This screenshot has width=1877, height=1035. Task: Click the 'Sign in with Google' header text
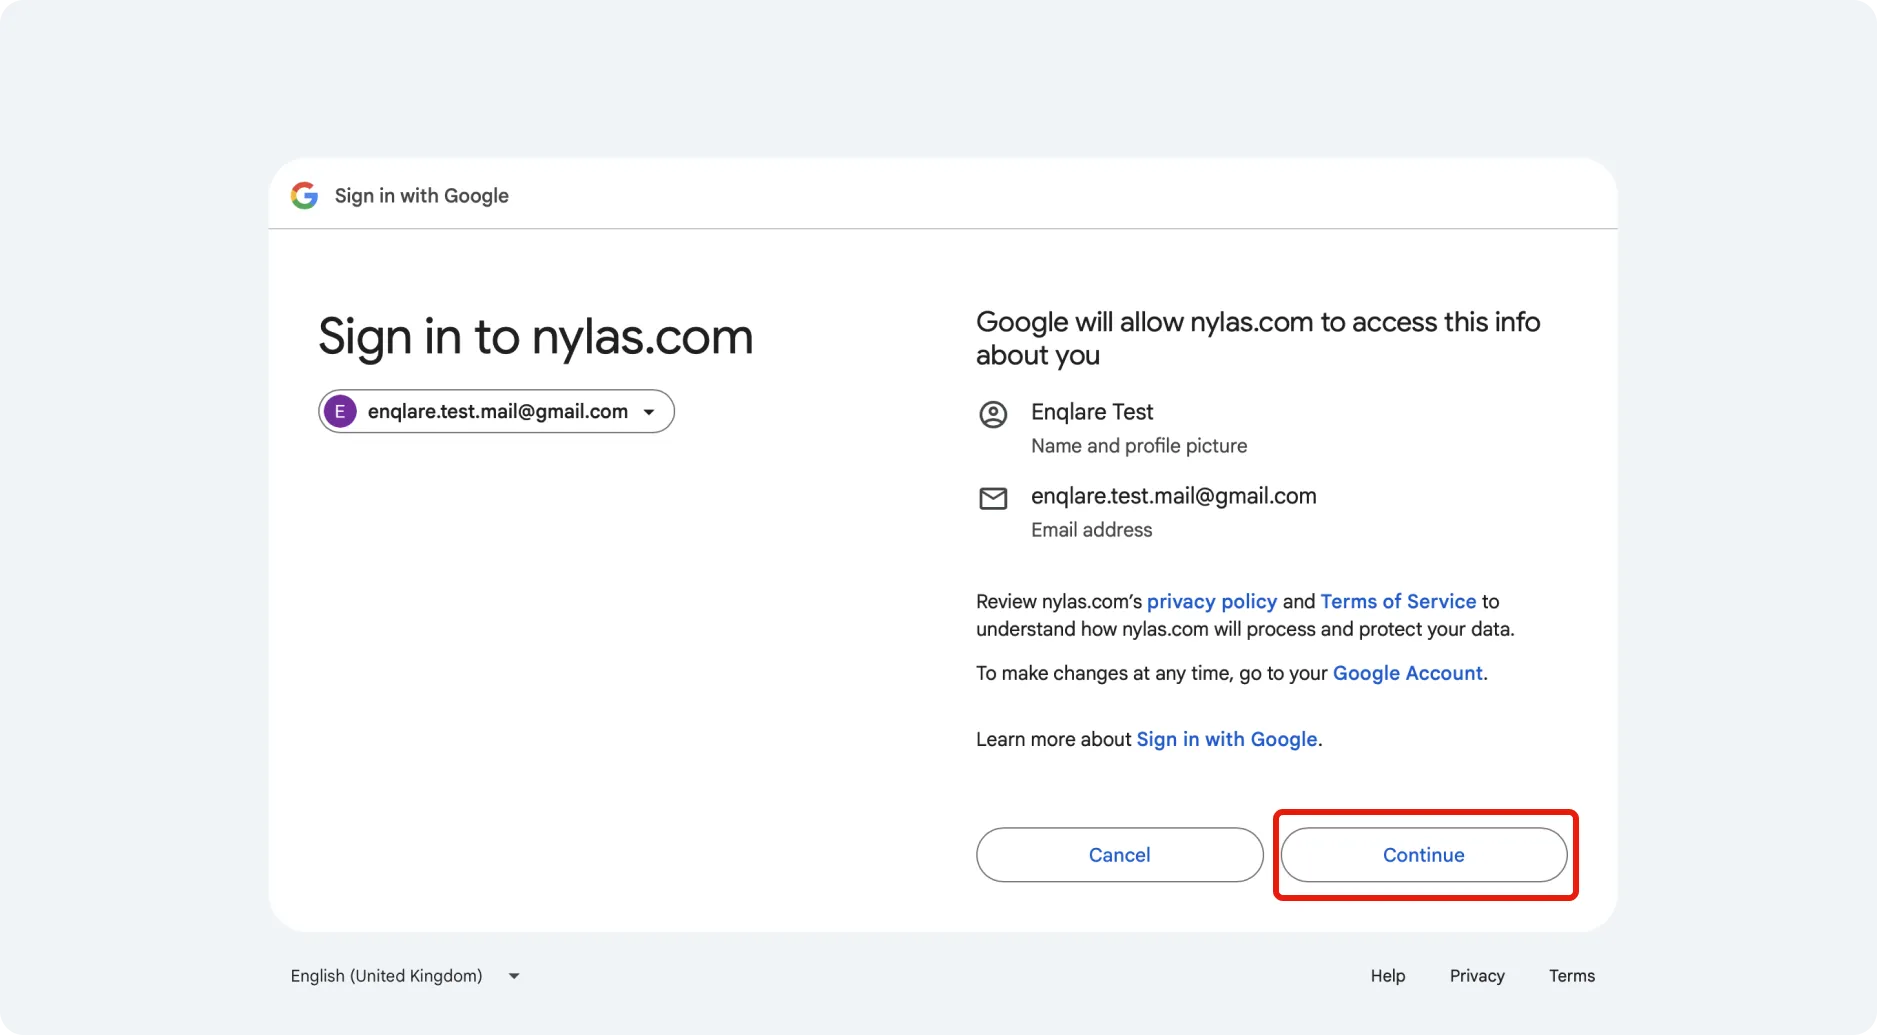(x=422, y=196)
